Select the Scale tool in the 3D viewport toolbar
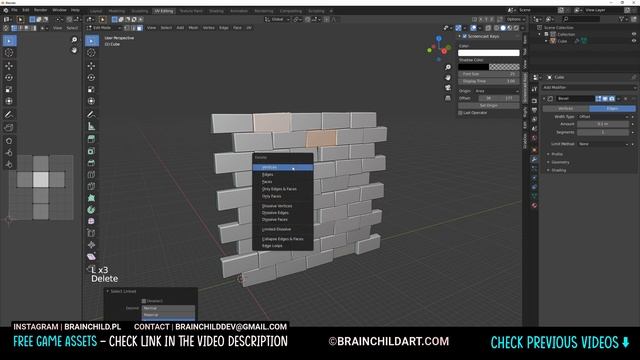 91,89
